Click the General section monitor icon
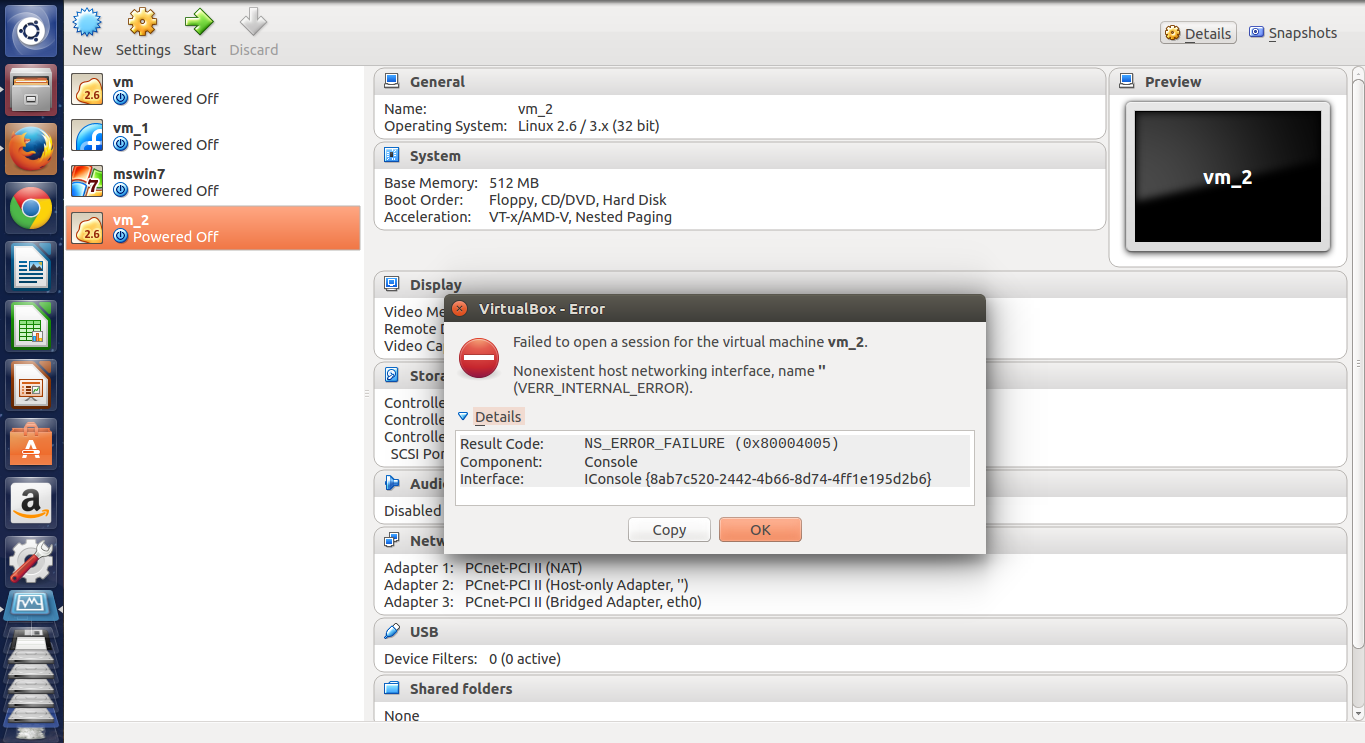This screenshot has height=743, width=1365. [x=391, y=81]
